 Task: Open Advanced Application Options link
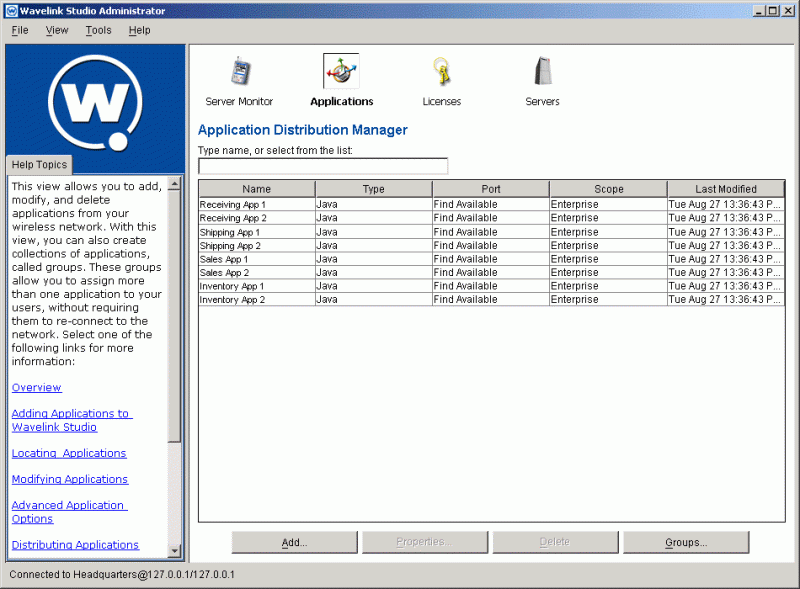[69, 512]
